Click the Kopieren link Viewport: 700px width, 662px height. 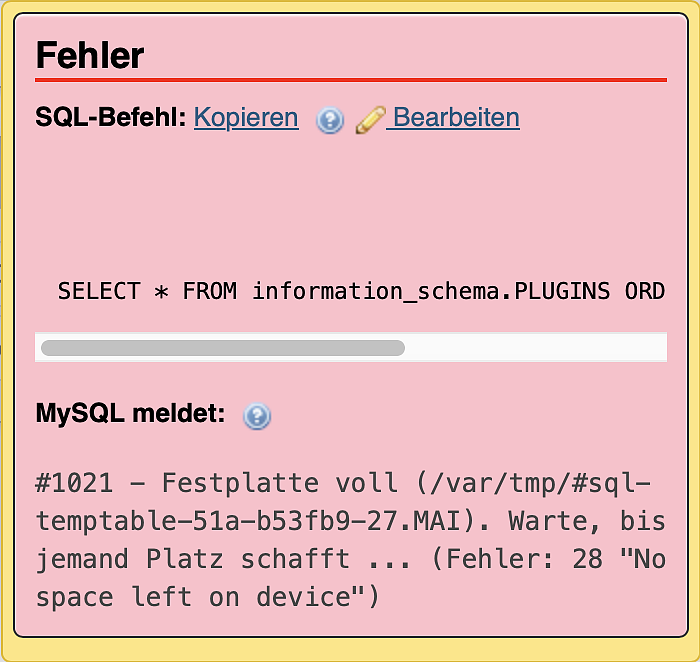(246, 118)
